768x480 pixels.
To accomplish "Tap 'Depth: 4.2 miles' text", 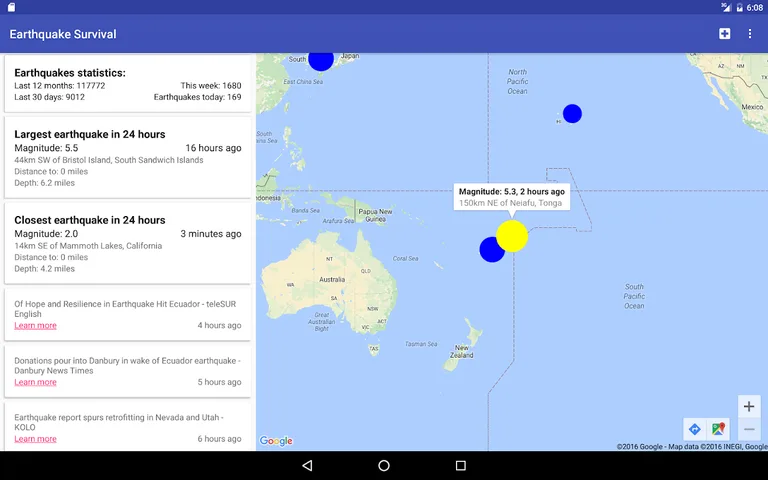I will [45, 269].
